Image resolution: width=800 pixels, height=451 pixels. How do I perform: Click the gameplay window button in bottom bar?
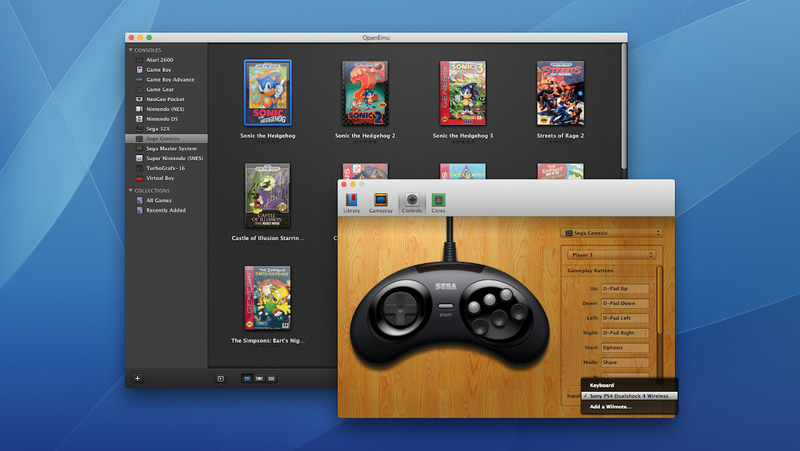click(x=220, y=379)
